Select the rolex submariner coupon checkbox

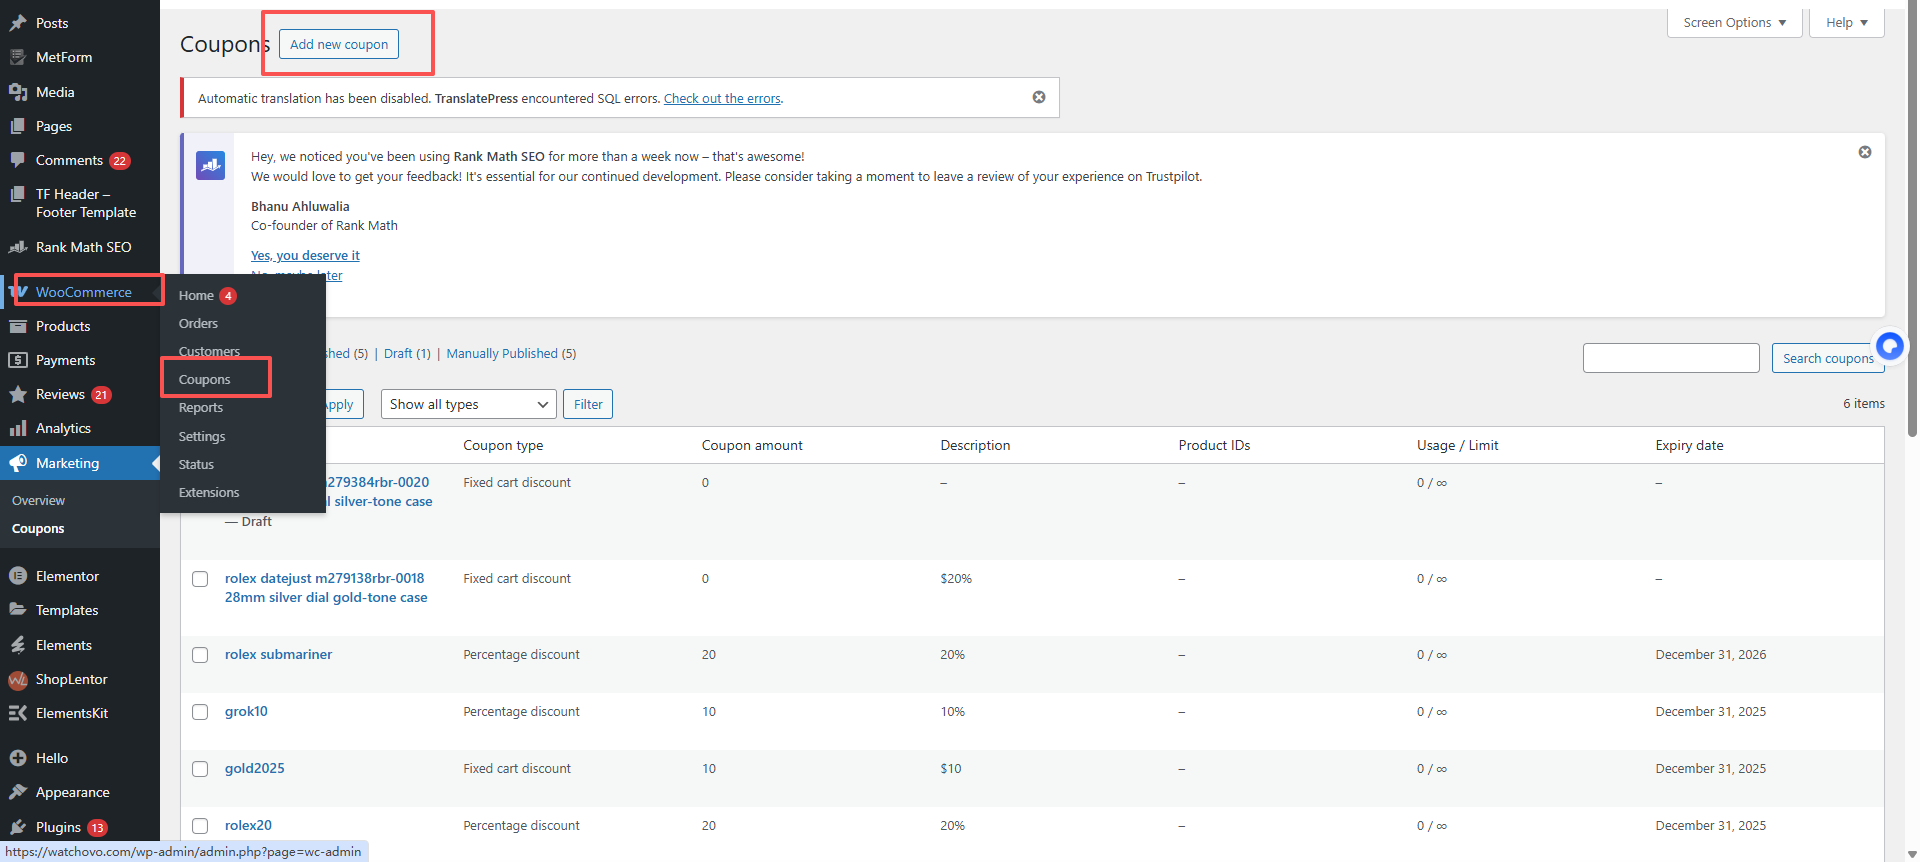pyautogui.click(x=200, y=655)
